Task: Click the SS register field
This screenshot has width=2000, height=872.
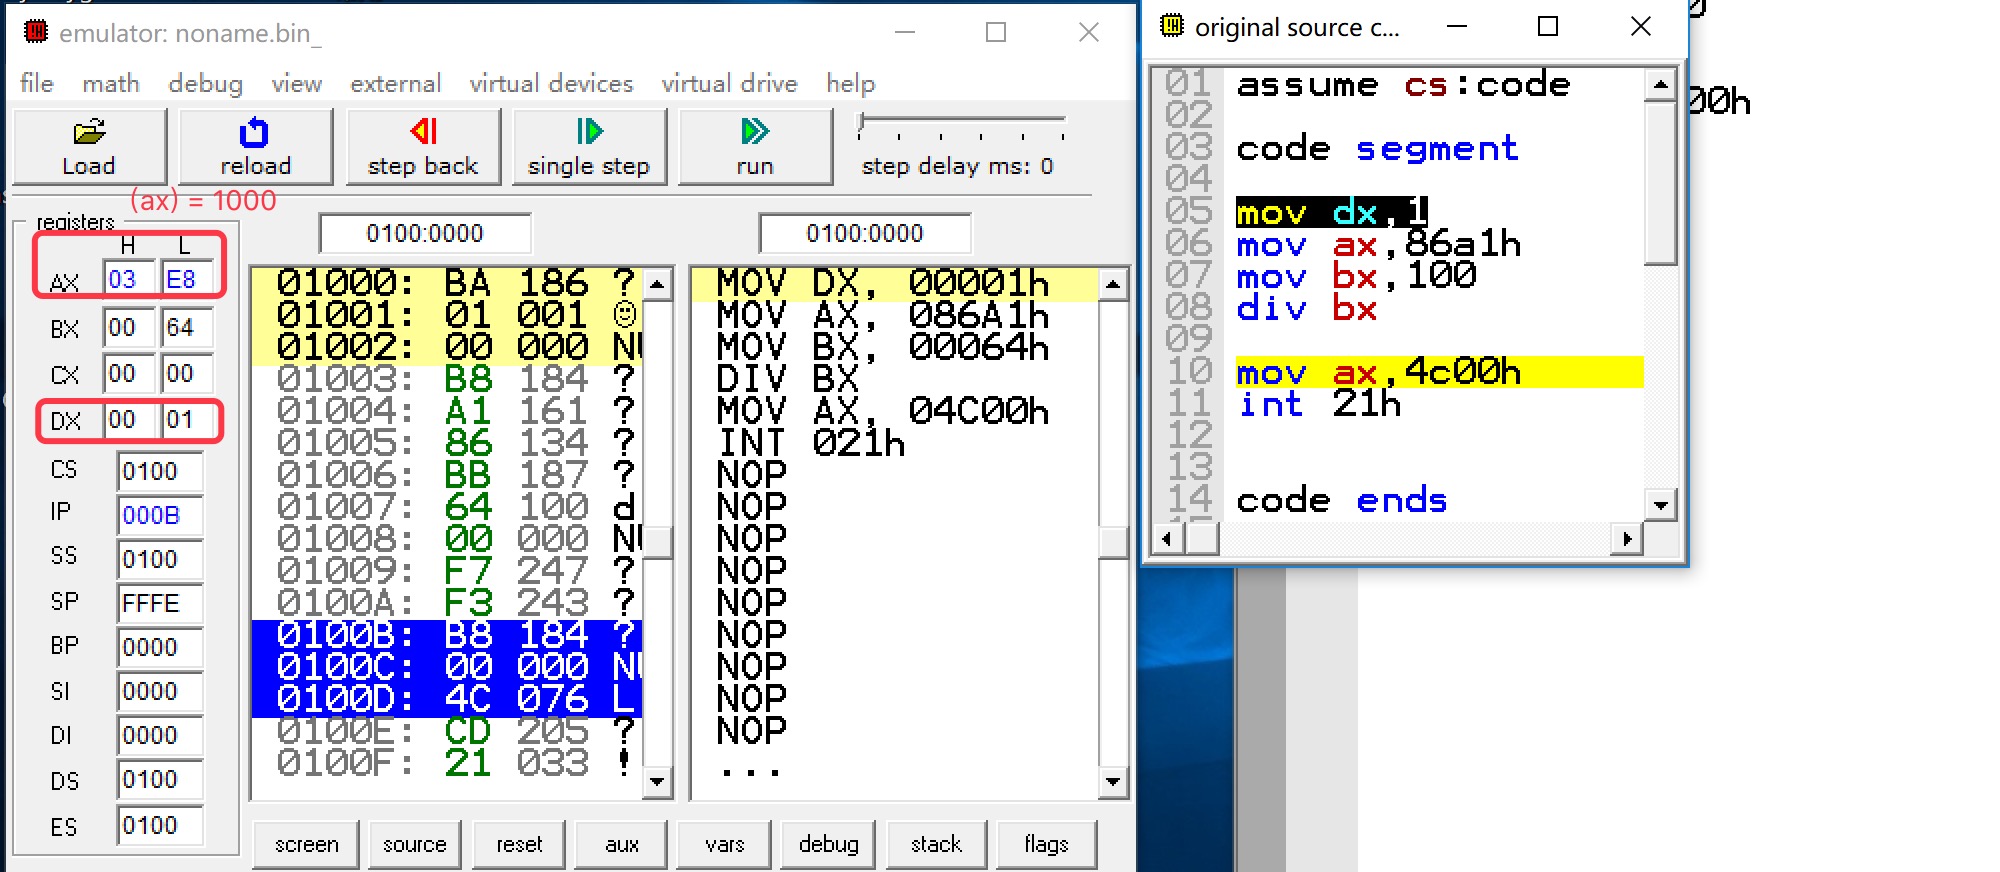Action: (160, 559)
